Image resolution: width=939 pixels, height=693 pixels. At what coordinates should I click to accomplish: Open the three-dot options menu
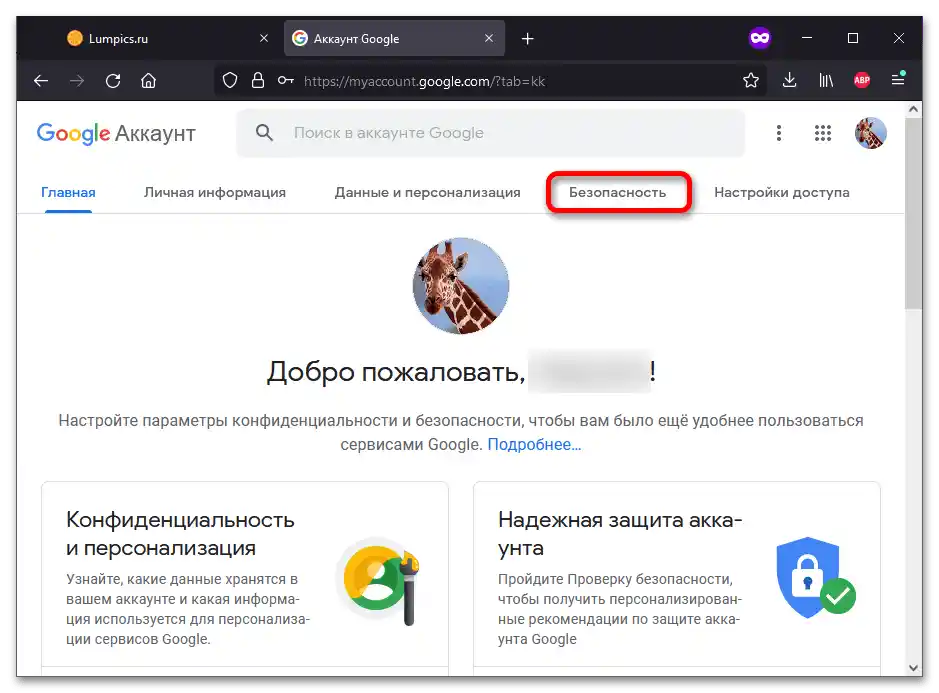click(x=779, y=133)
